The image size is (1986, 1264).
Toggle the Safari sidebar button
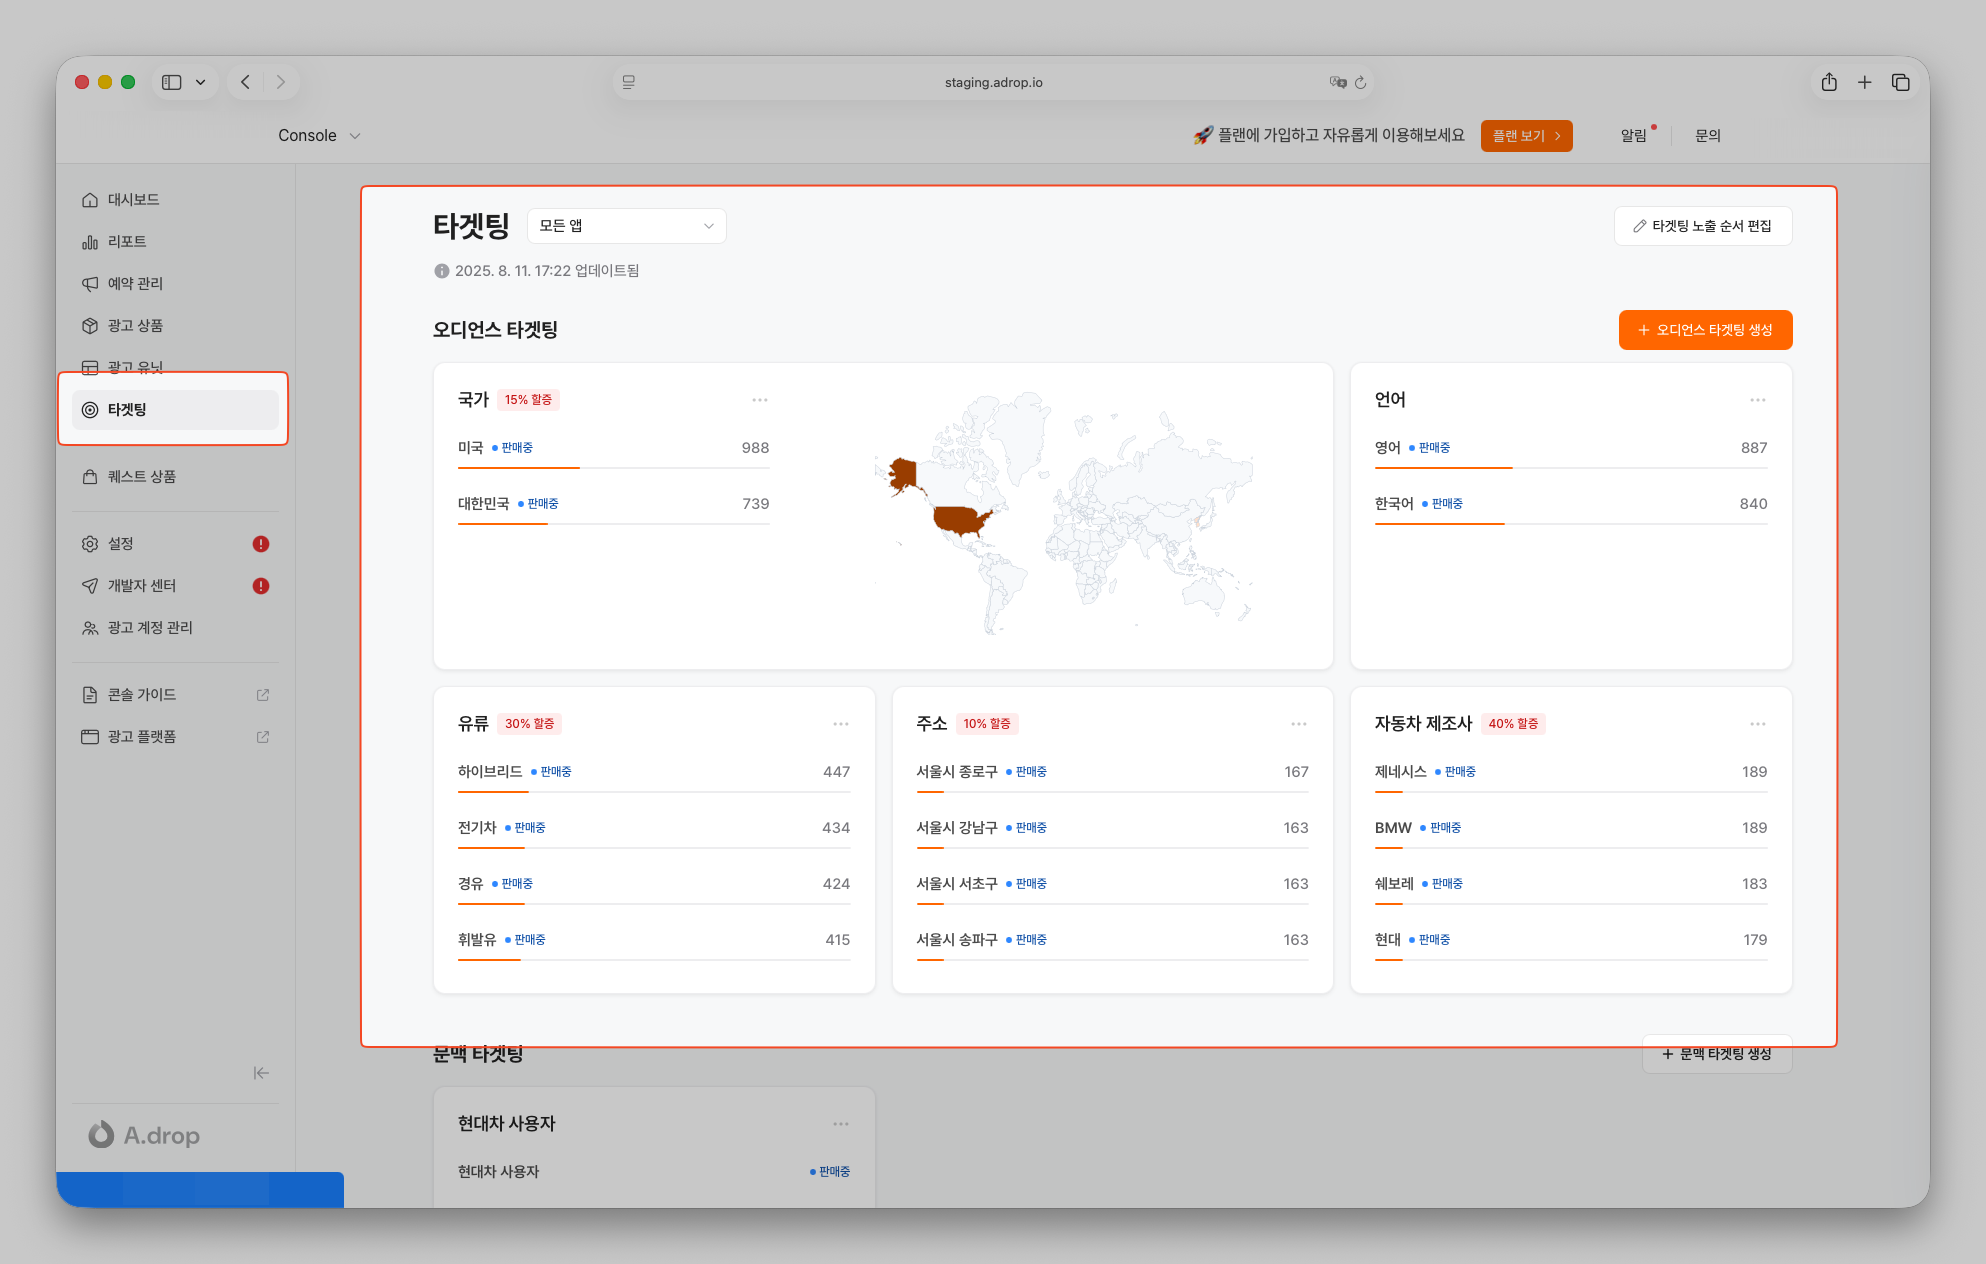pos(172,82)
